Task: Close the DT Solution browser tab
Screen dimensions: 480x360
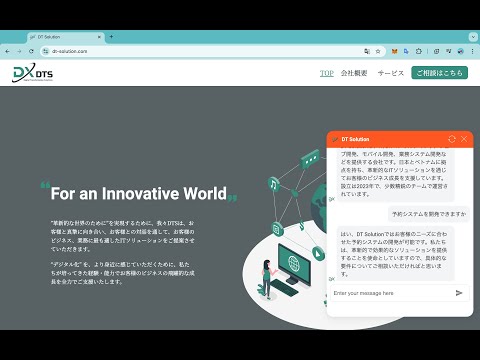Action: 99,37
